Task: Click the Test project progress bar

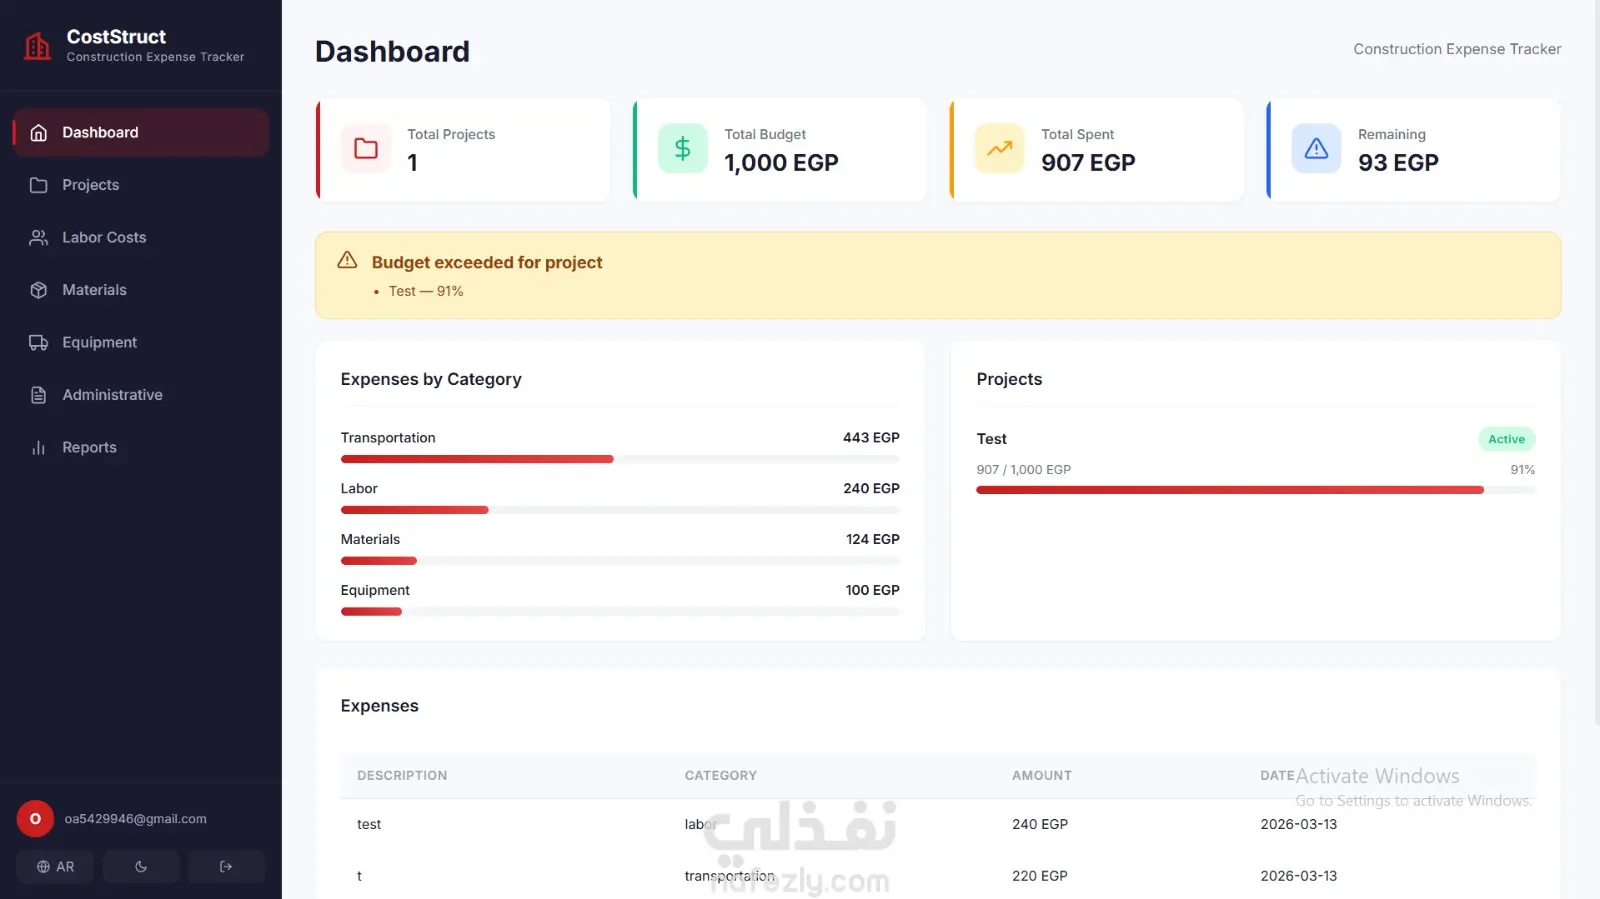Action: click(x=1230, y=490)
